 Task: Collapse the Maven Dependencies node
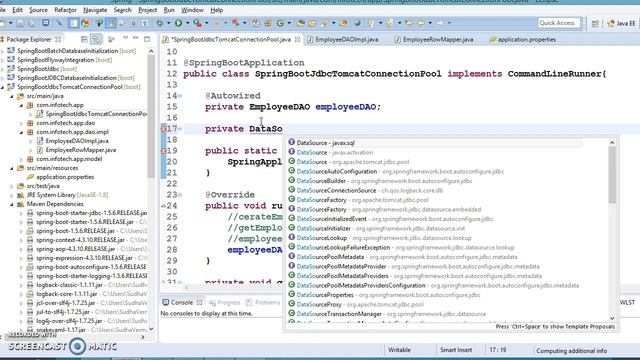click(12, 204)
